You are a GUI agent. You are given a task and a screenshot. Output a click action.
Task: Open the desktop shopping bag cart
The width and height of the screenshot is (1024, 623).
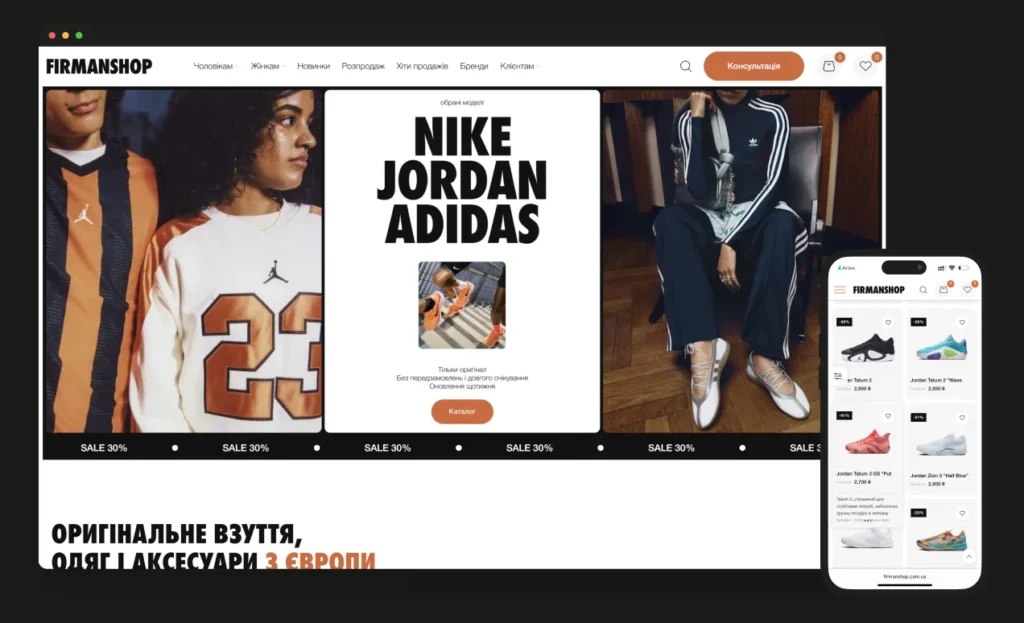828,67
